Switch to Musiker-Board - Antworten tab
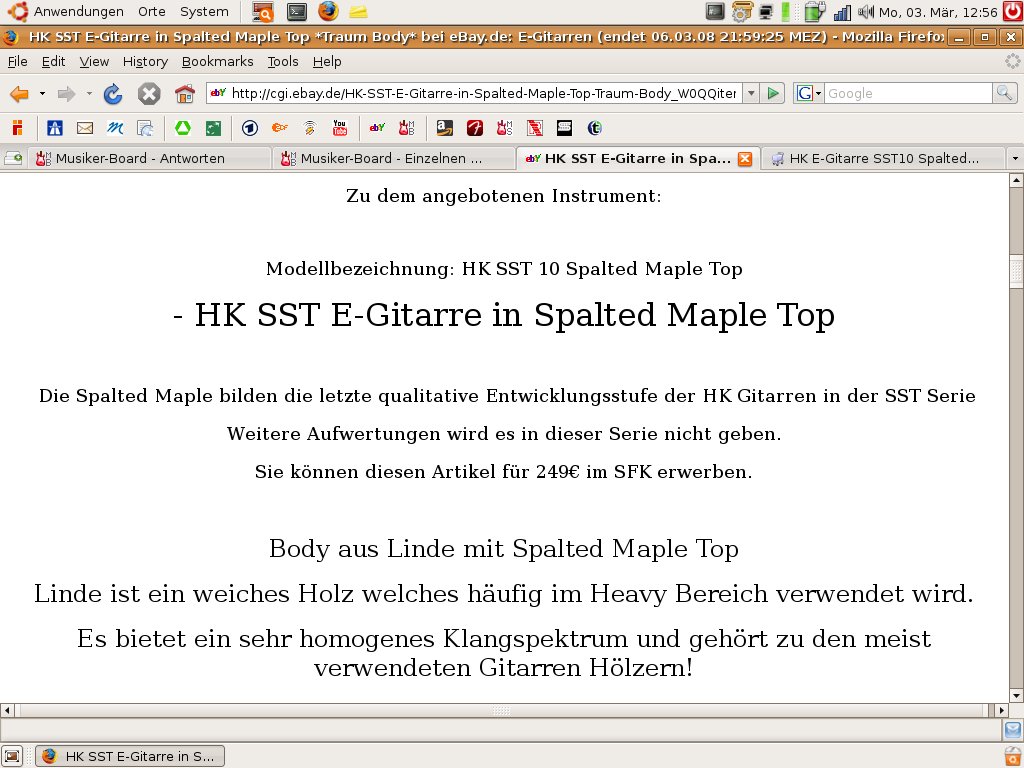Screen dimensions: 1024x768 (149, 159)
